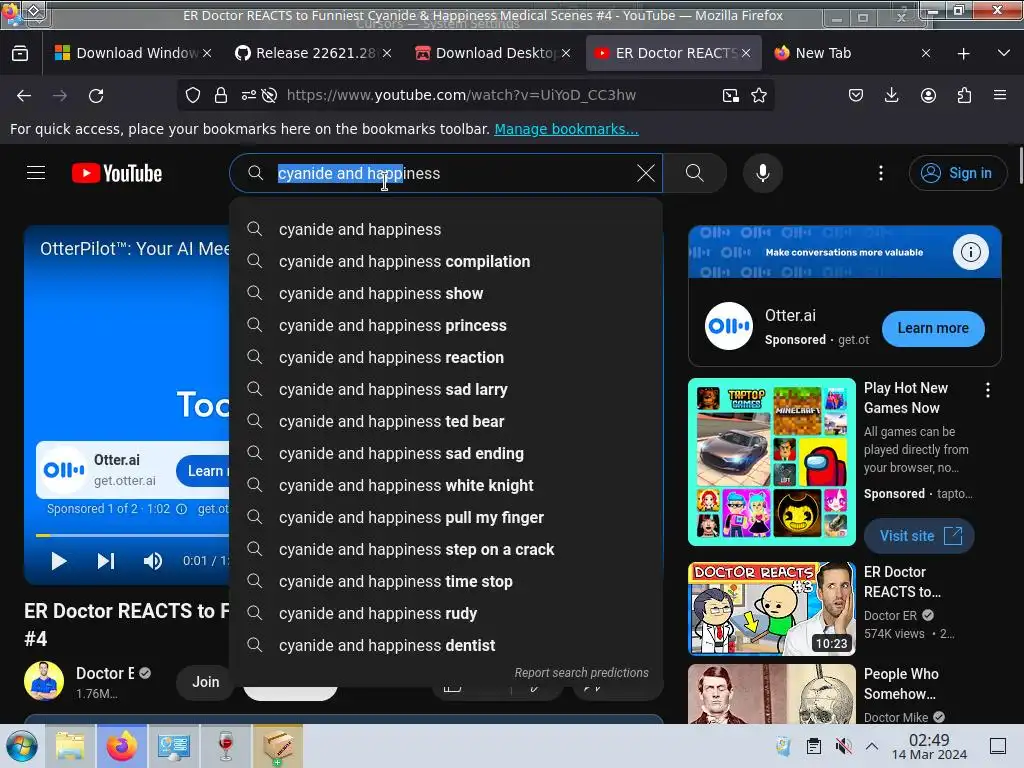This screenshot has width=1024, height=768.
Task: Choose 'cyanide and happiness rudy' suggestion
Action: coord(446,613)
